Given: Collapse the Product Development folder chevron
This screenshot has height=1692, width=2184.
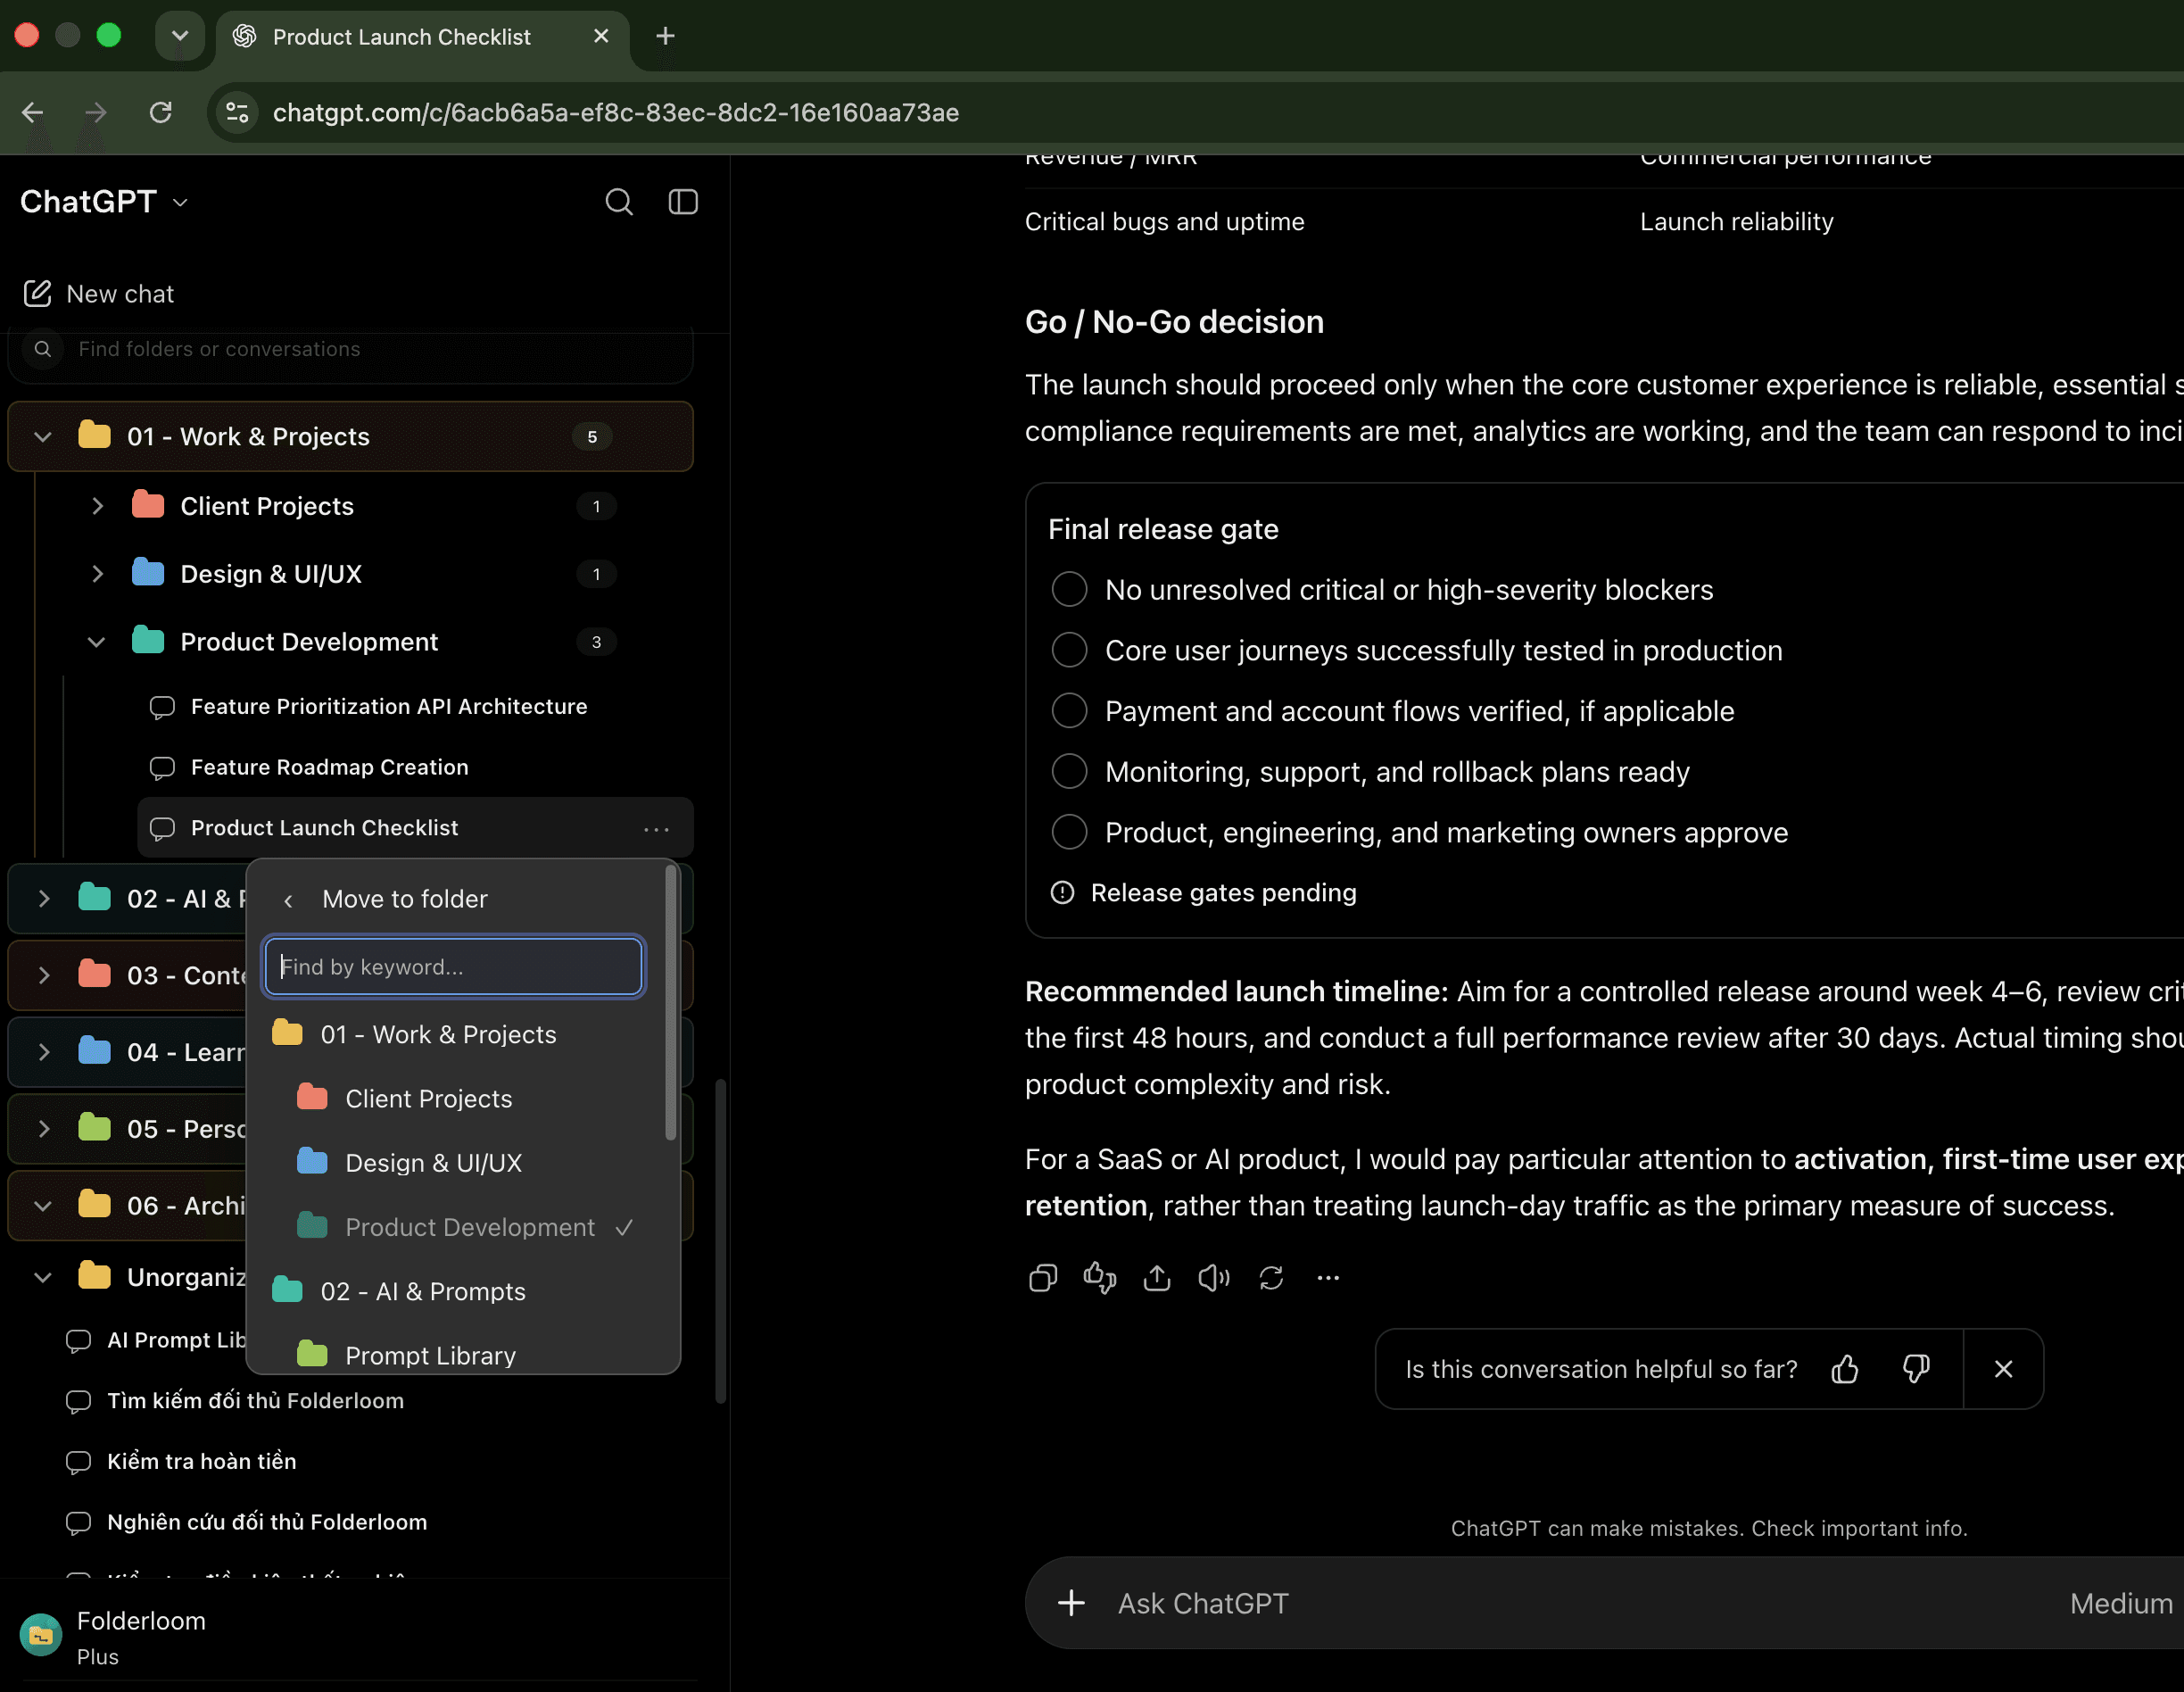Looking at the screenshot, I should click(x=97, y=642).
